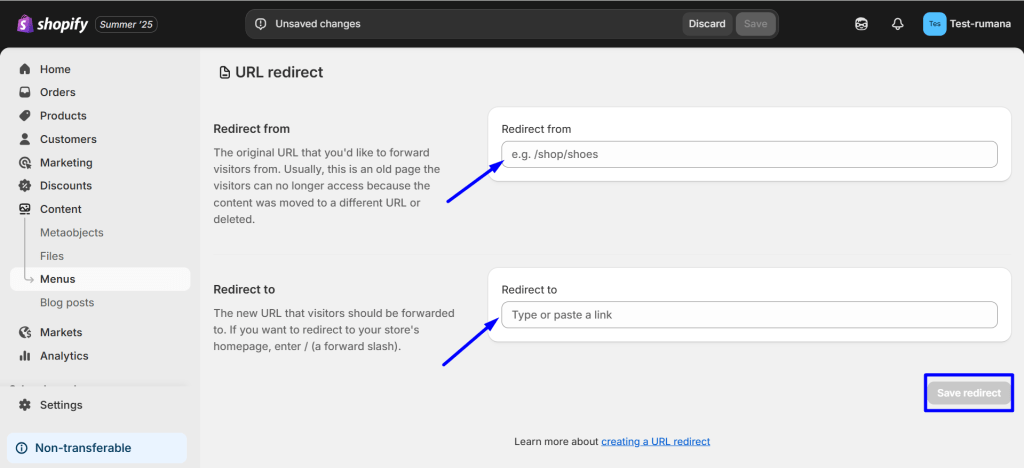Click the Save redirect button

(x=968, y=393)
